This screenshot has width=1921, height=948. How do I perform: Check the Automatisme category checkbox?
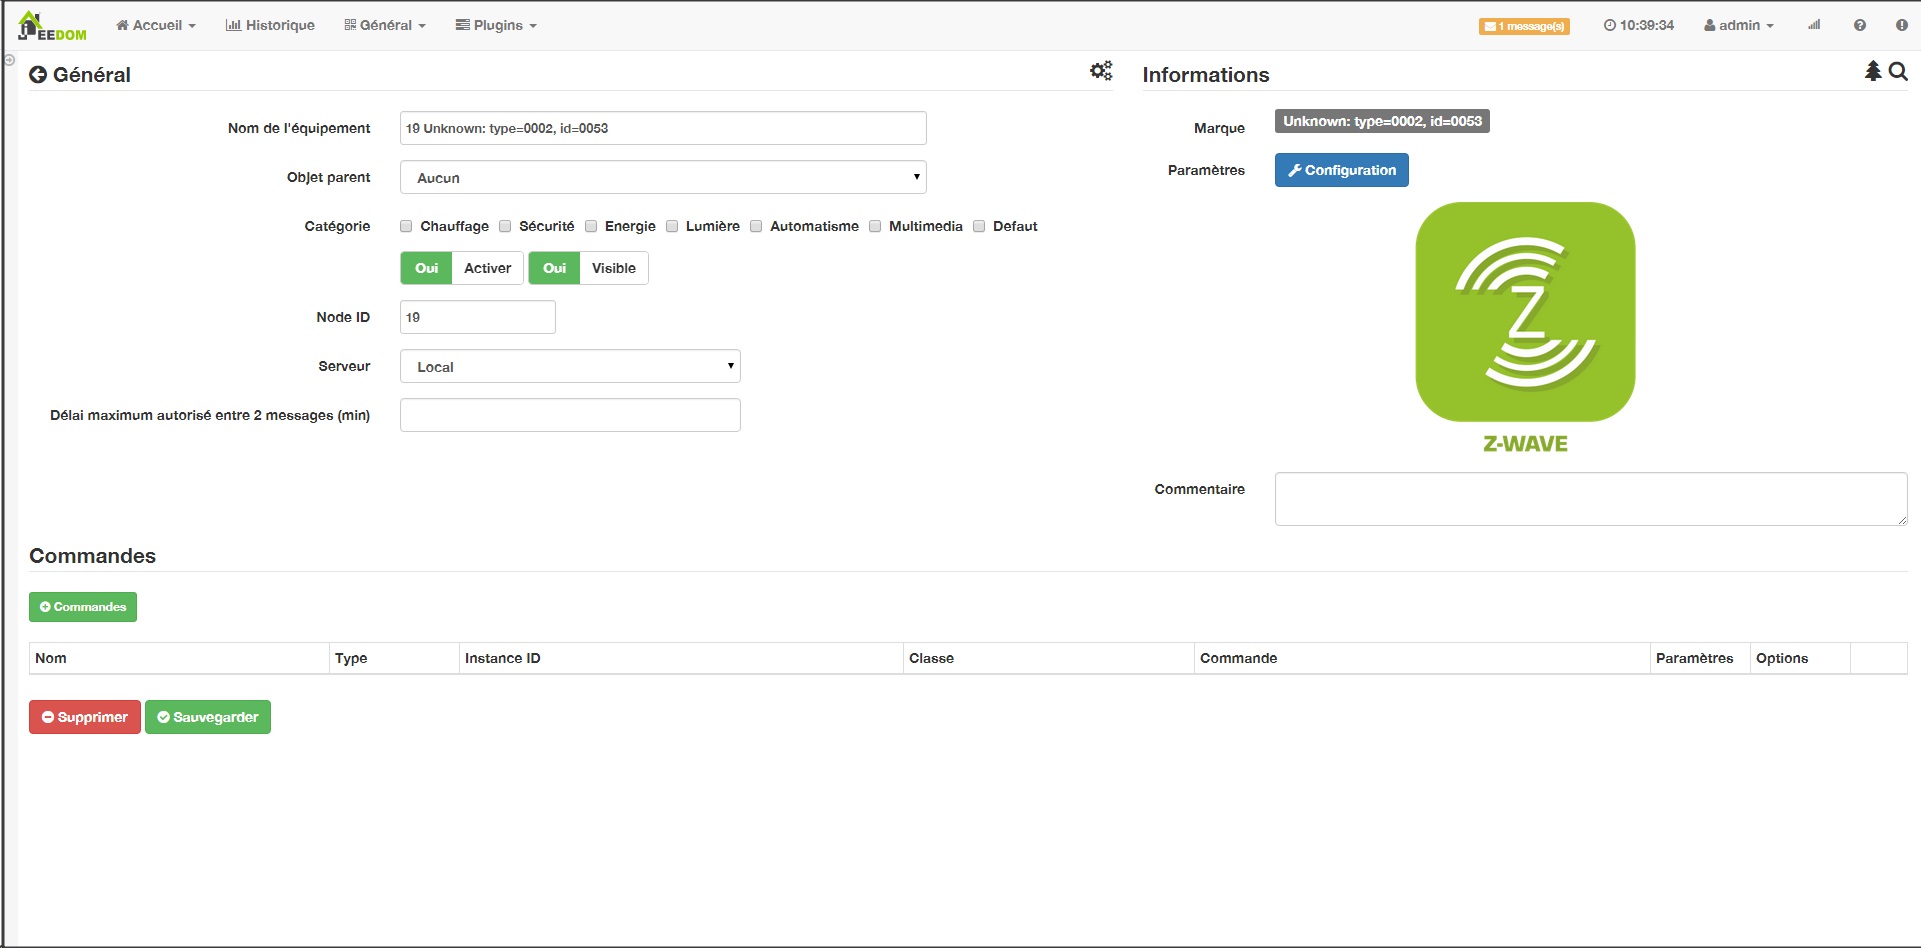pos(756,226)
